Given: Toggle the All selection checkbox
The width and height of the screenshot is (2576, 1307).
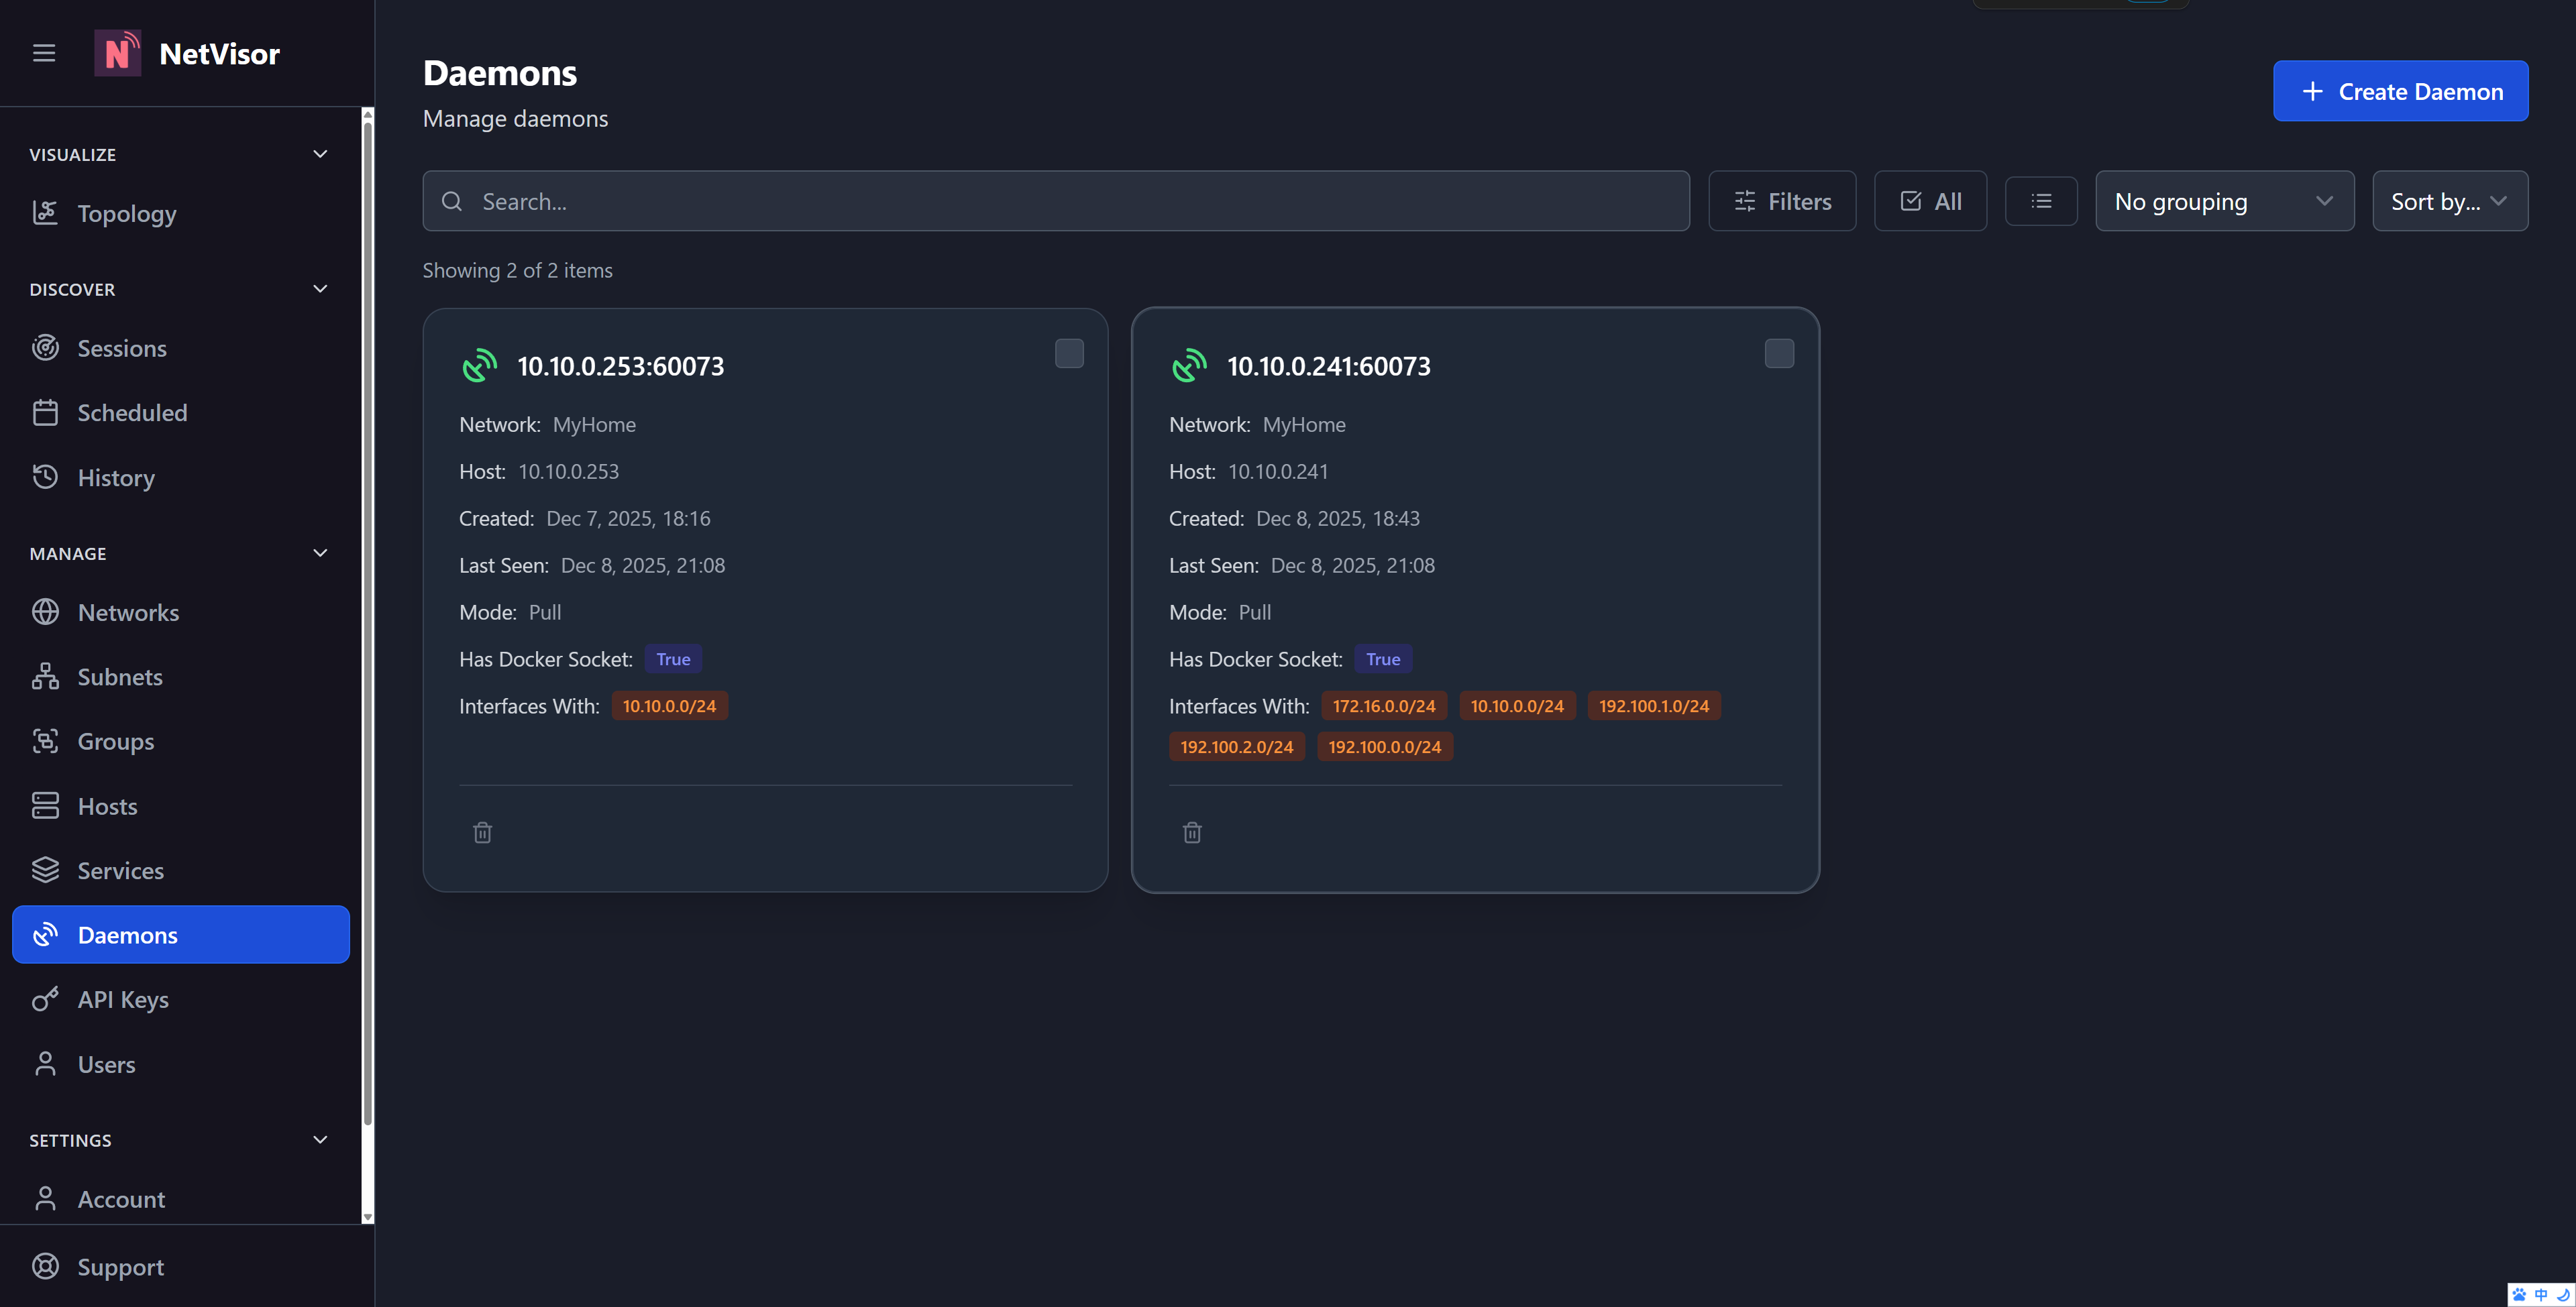Looking at the screenshot, I should 1930,201.
